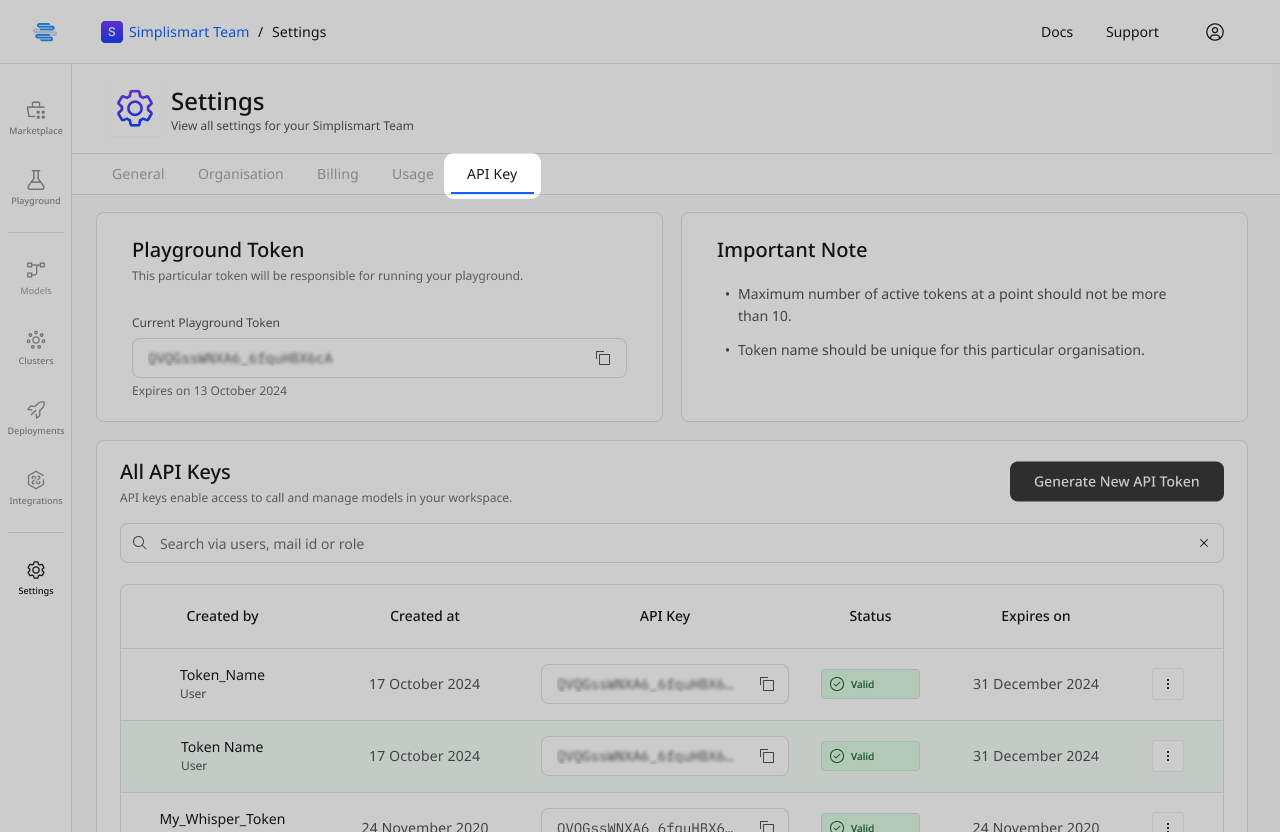Switch to the Billing tab
The width and height of the screenshot is (1280, 832).
(x=338, y=174)
